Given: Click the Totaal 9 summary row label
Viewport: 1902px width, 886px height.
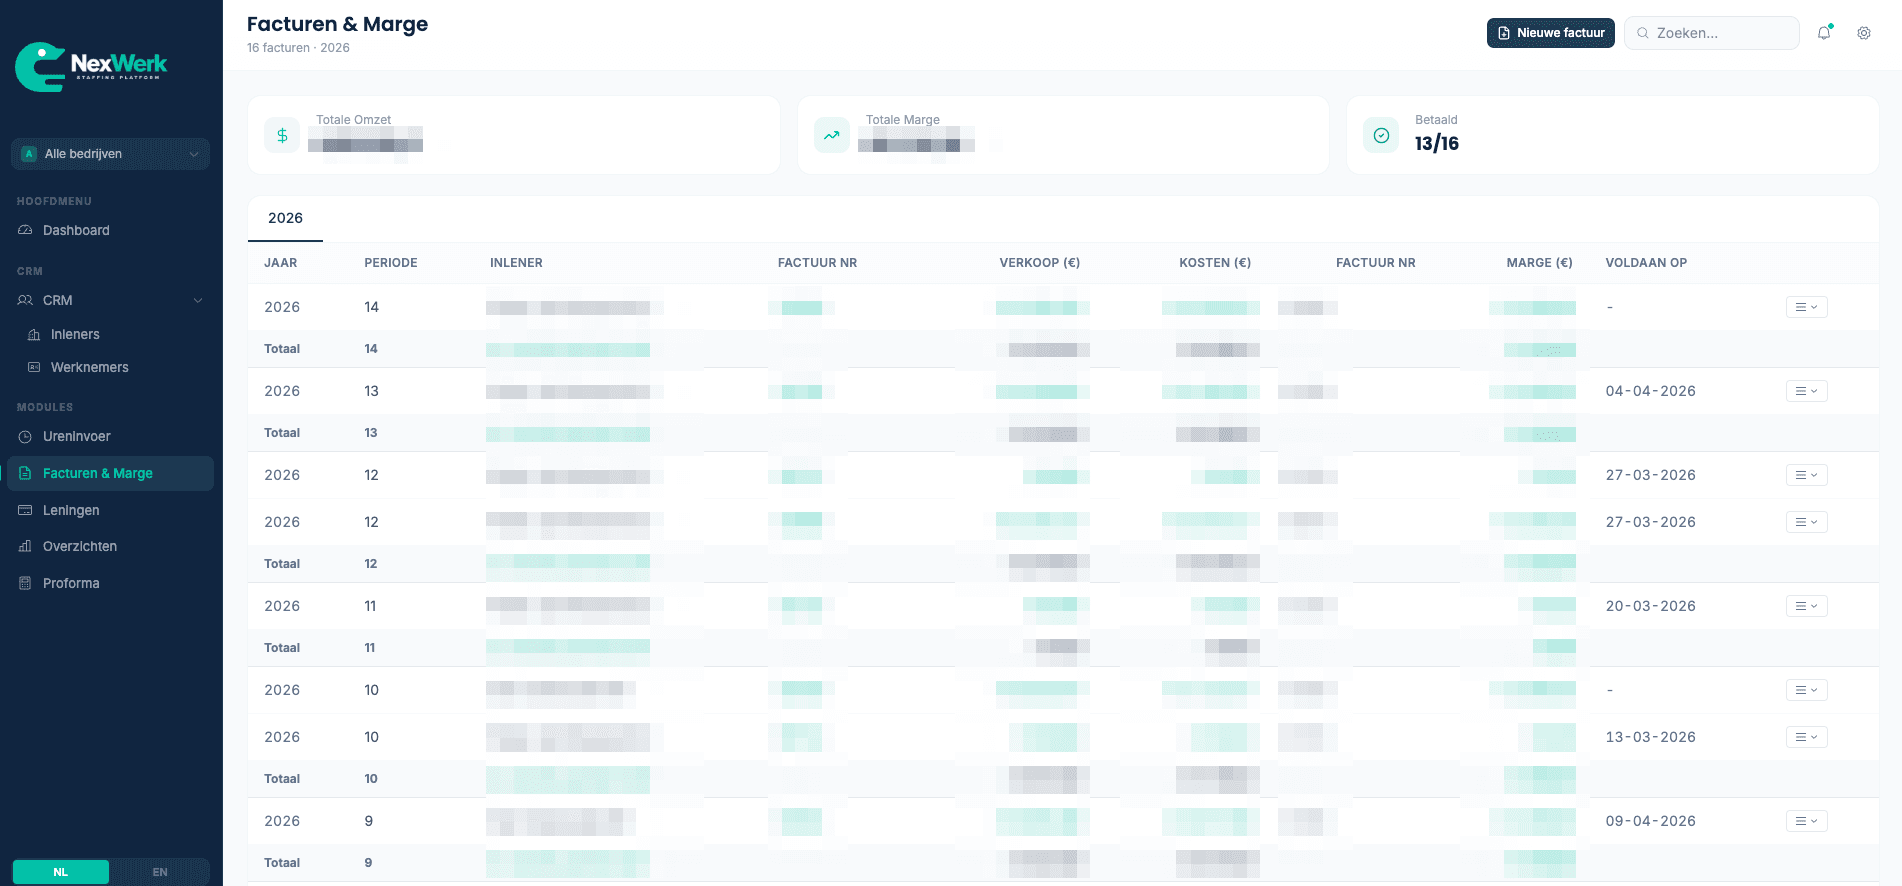Looking at the screenshot, I should [x=282, y=863].
